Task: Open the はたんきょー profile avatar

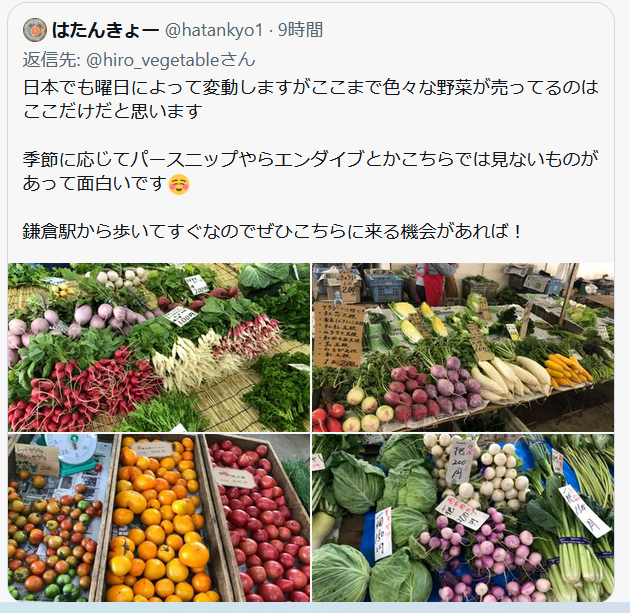Action: (35, 30)
